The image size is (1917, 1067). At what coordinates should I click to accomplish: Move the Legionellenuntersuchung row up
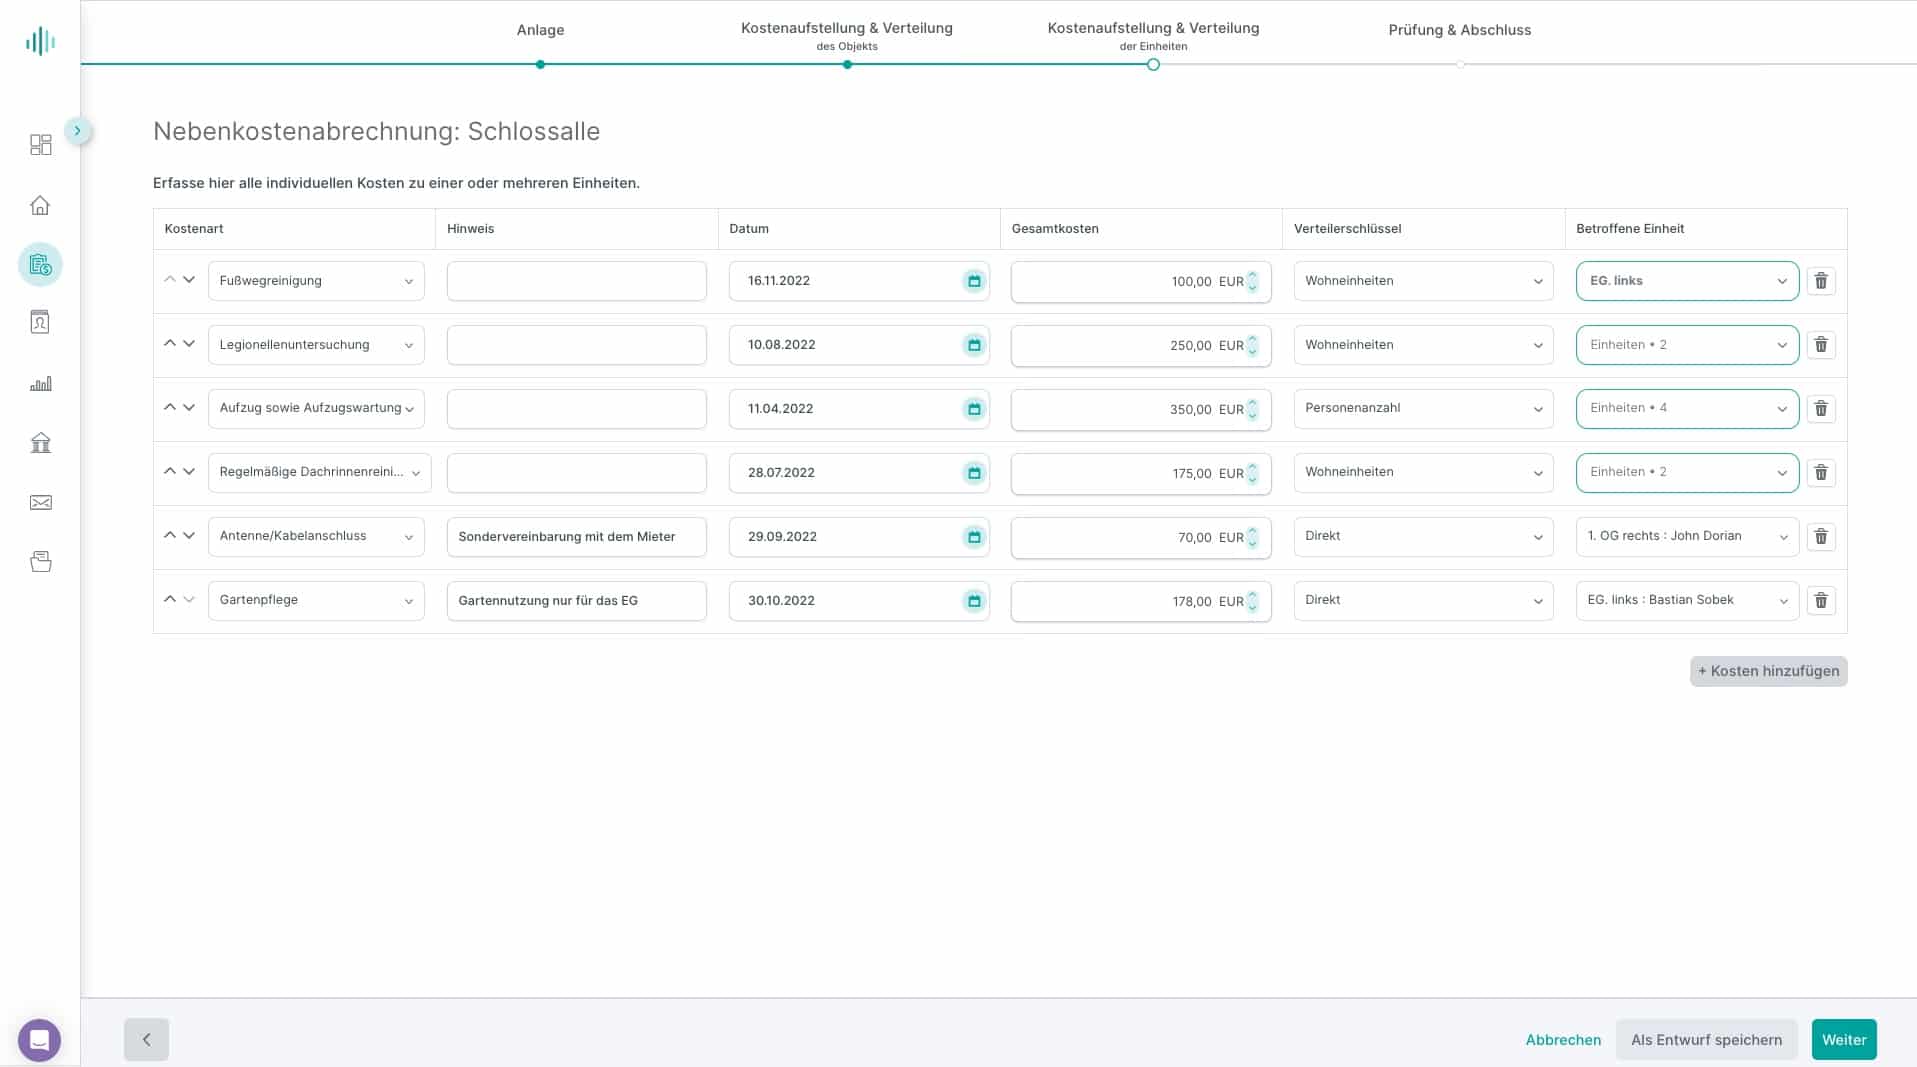[169, 343]
